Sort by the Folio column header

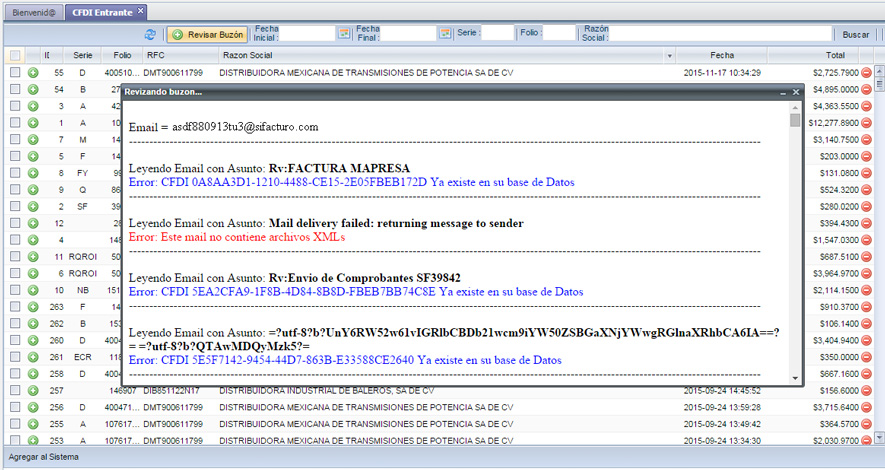122,55
